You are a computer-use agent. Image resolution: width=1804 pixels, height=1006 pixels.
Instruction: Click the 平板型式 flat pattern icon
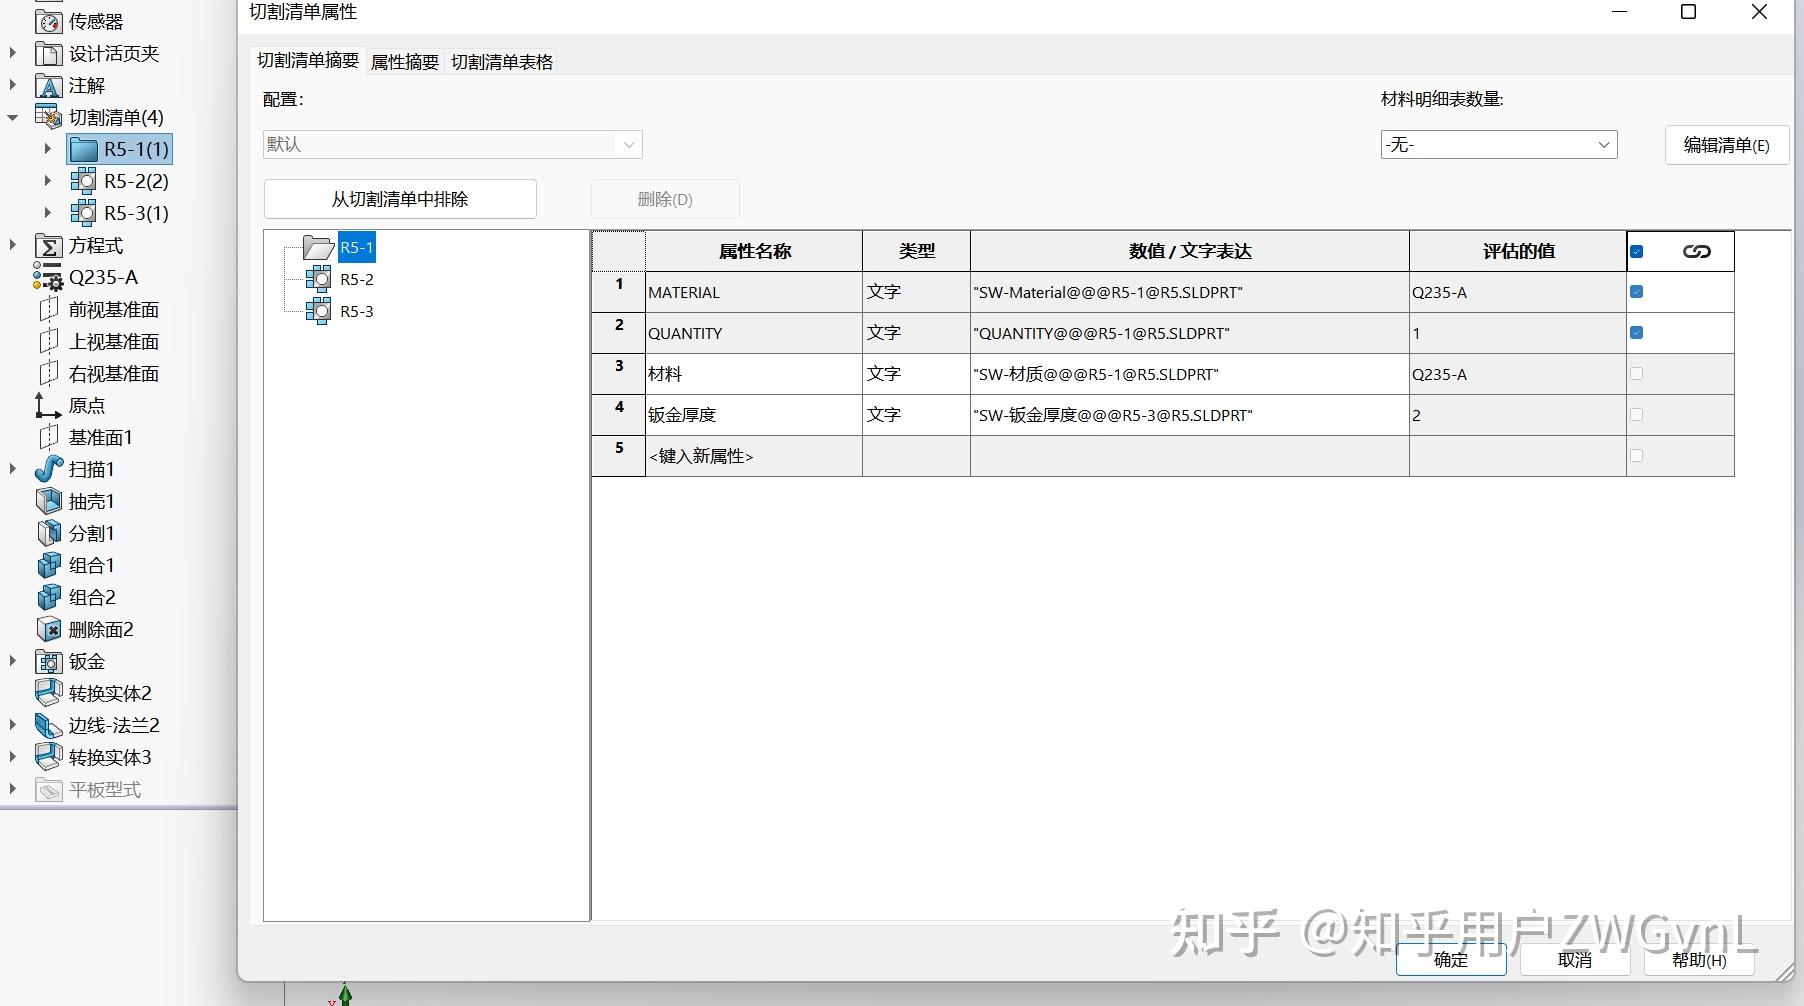click(x=48, y=789)
